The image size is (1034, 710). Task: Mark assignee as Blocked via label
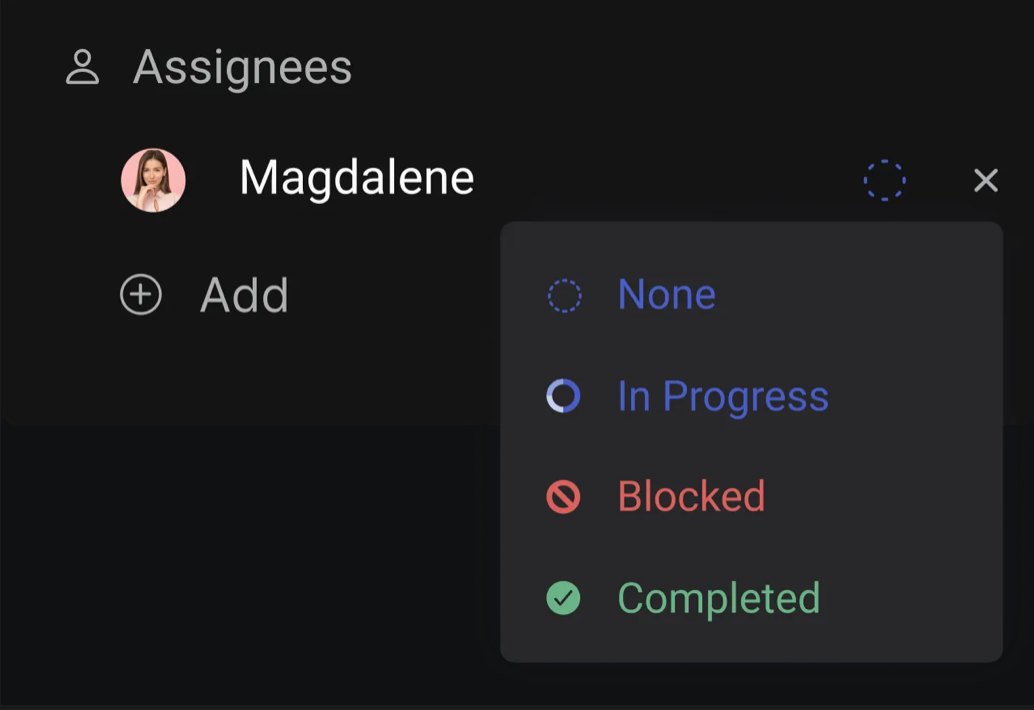click(691, 496)
